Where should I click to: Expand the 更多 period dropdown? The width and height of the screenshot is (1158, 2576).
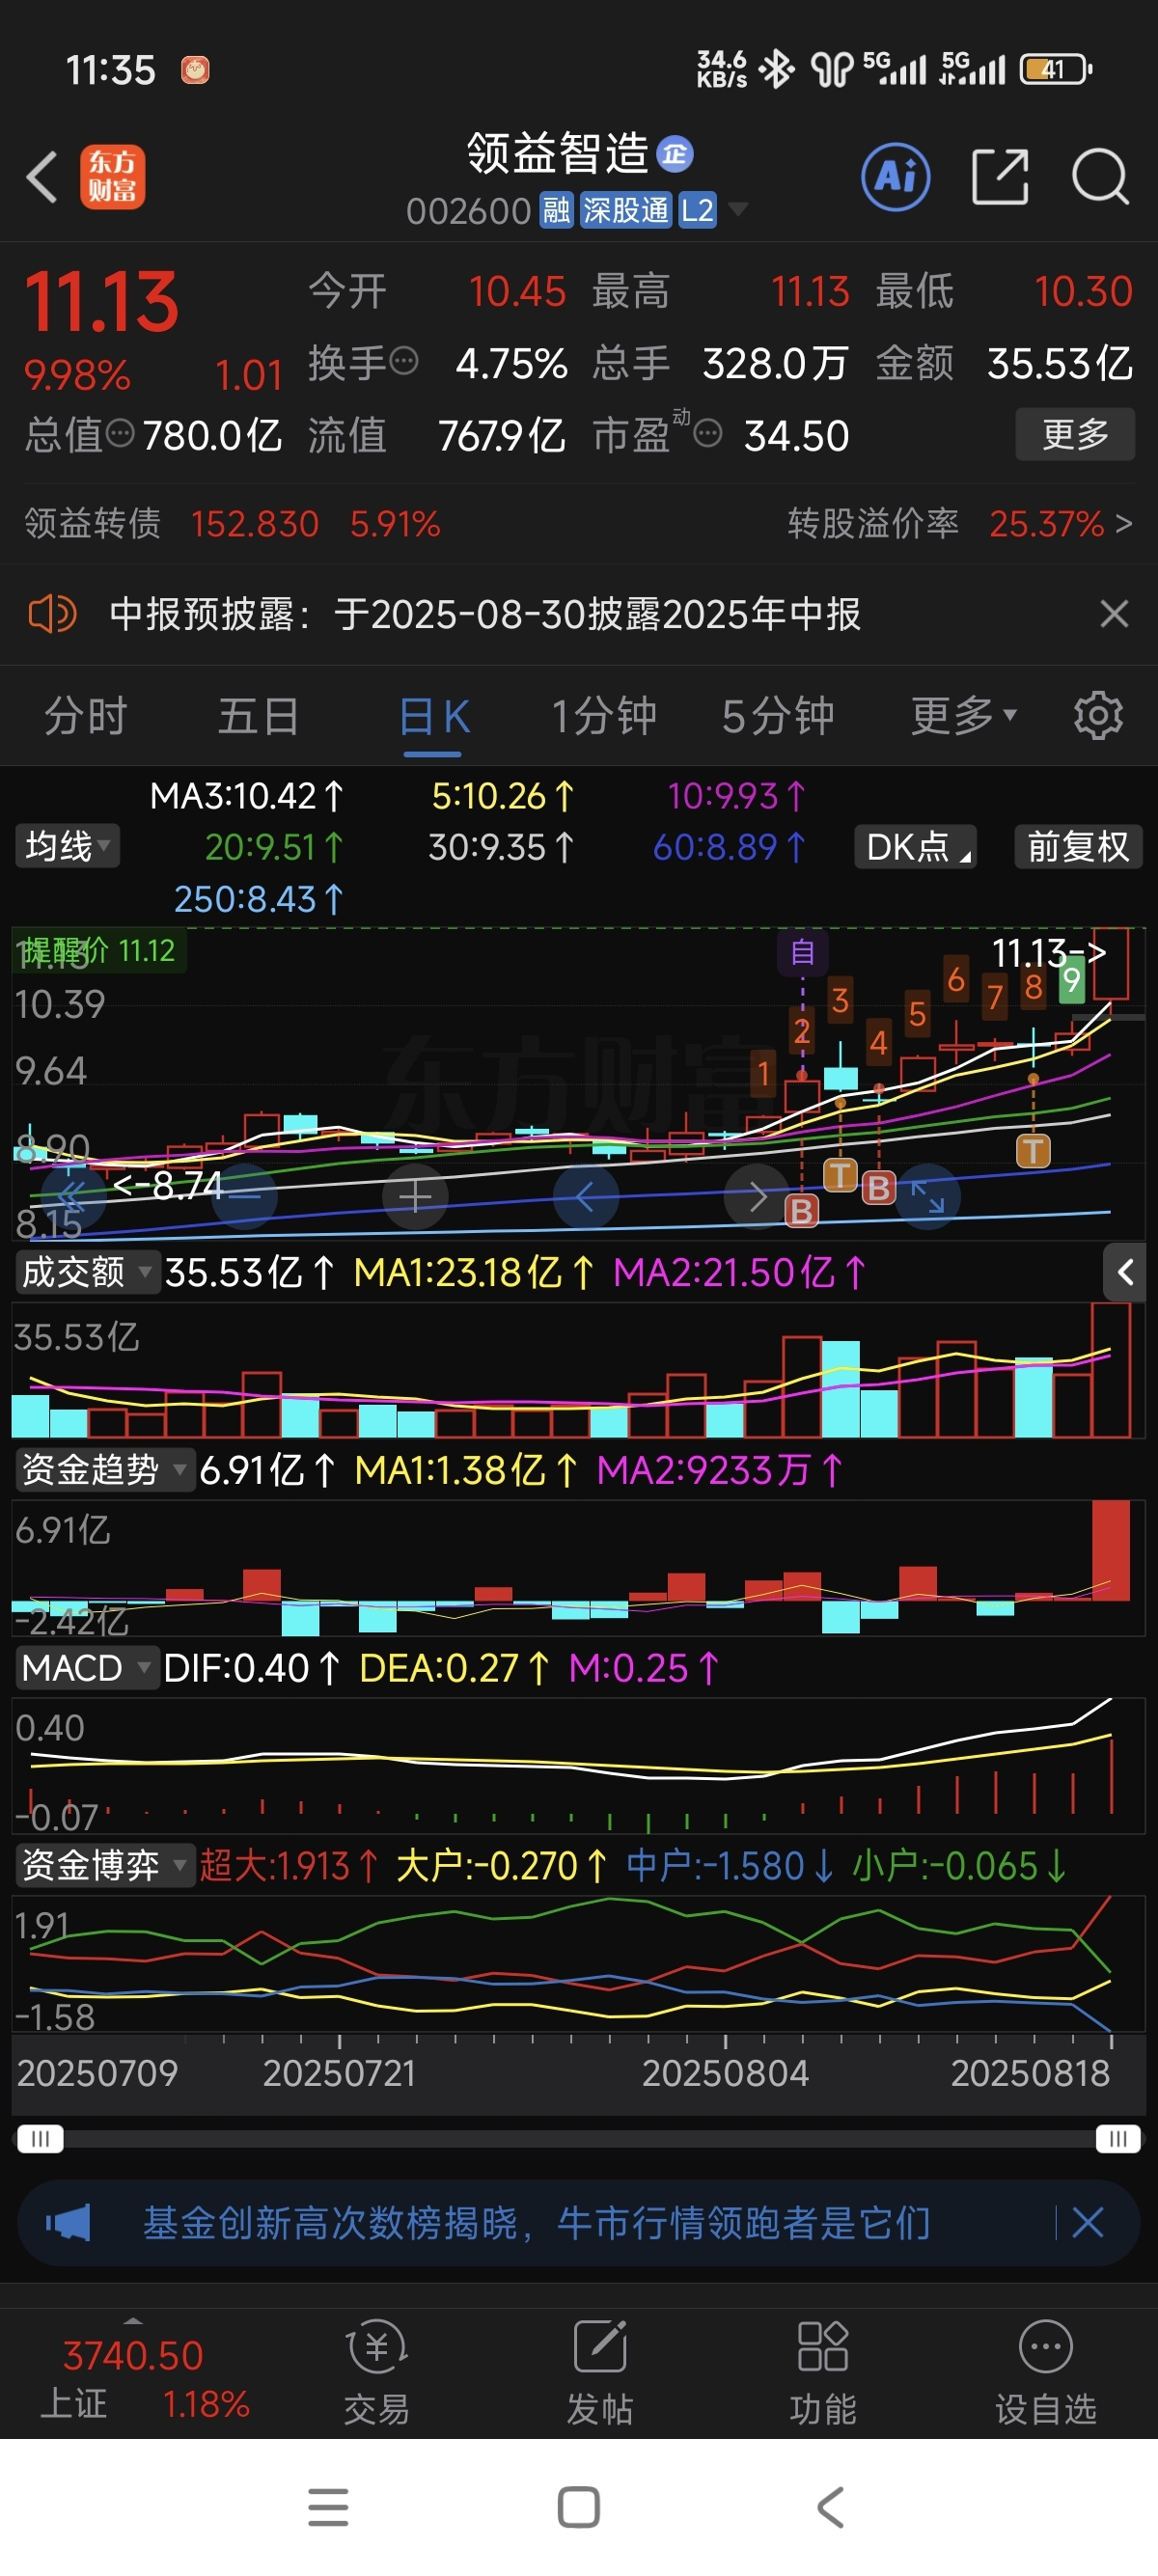[x=963, y=716]
